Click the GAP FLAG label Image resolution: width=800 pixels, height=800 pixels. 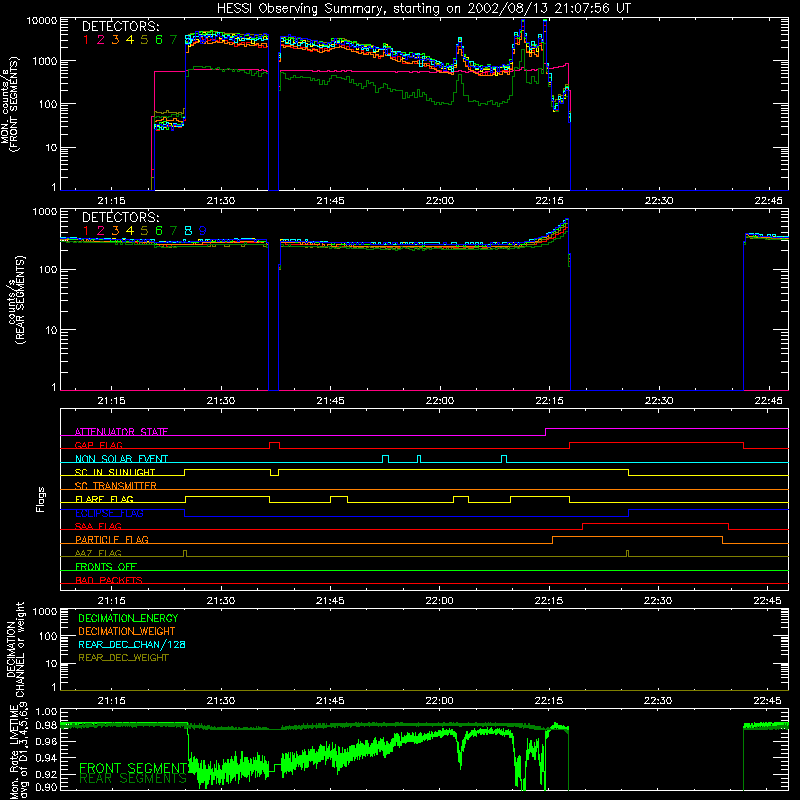[98, 445]
